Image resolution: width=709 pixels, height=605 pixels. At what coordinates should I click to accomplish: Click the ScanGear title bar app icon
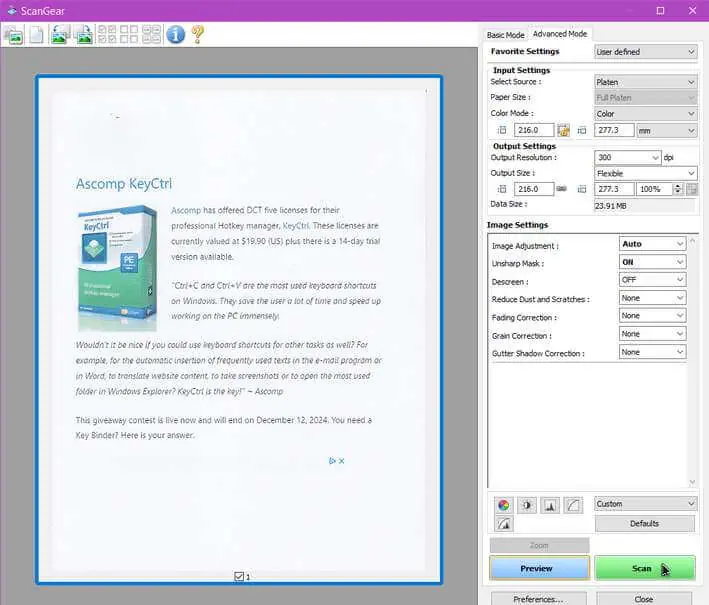[x=12, y=10]
